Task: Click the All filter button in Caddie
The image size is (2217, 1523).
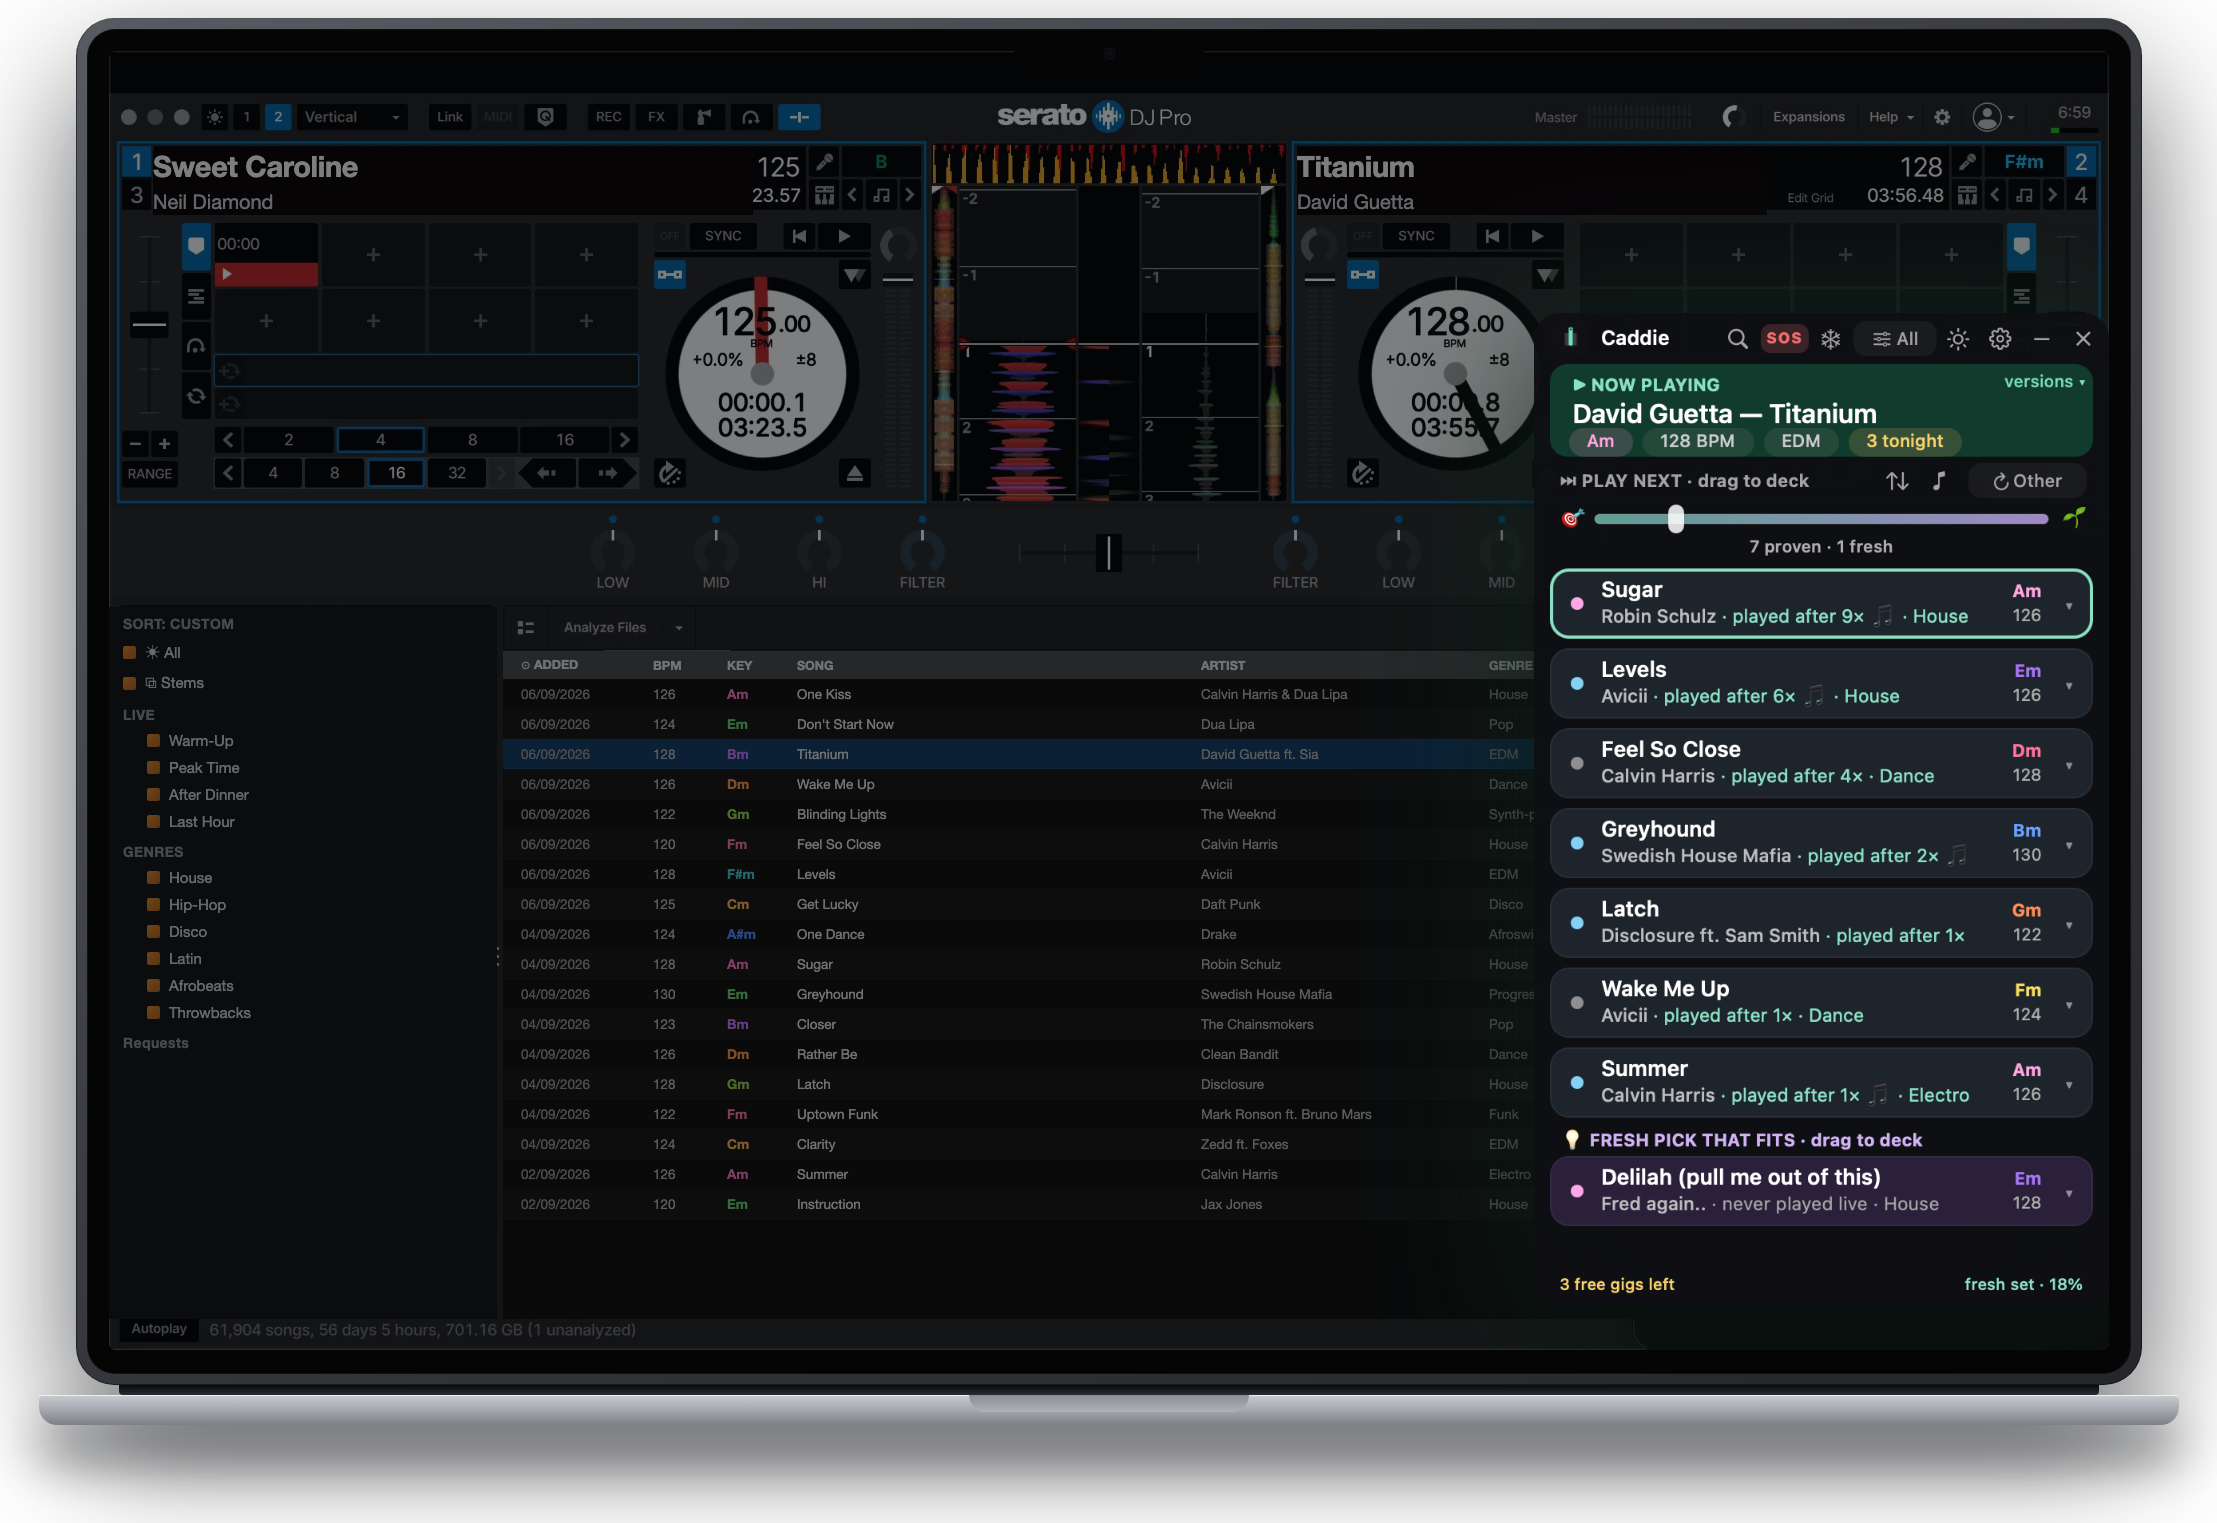Action: [1894, 339]
